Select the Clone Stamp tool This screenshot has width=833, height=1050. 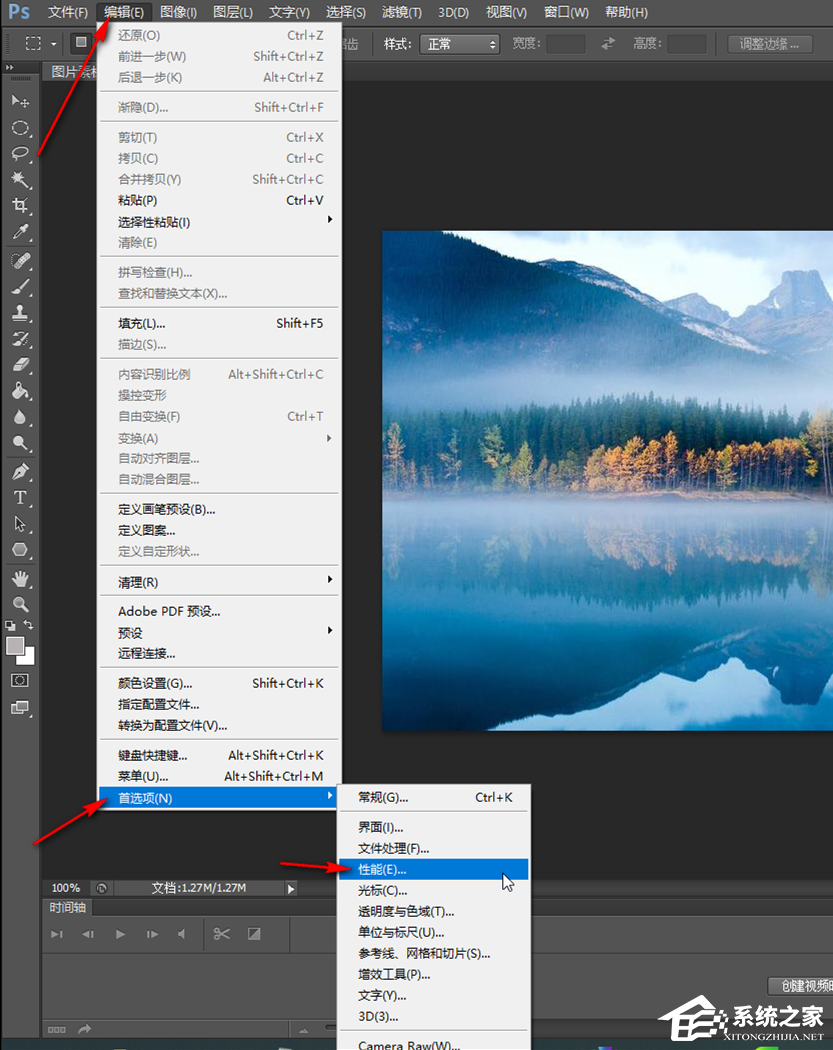(x=20, y=313)
